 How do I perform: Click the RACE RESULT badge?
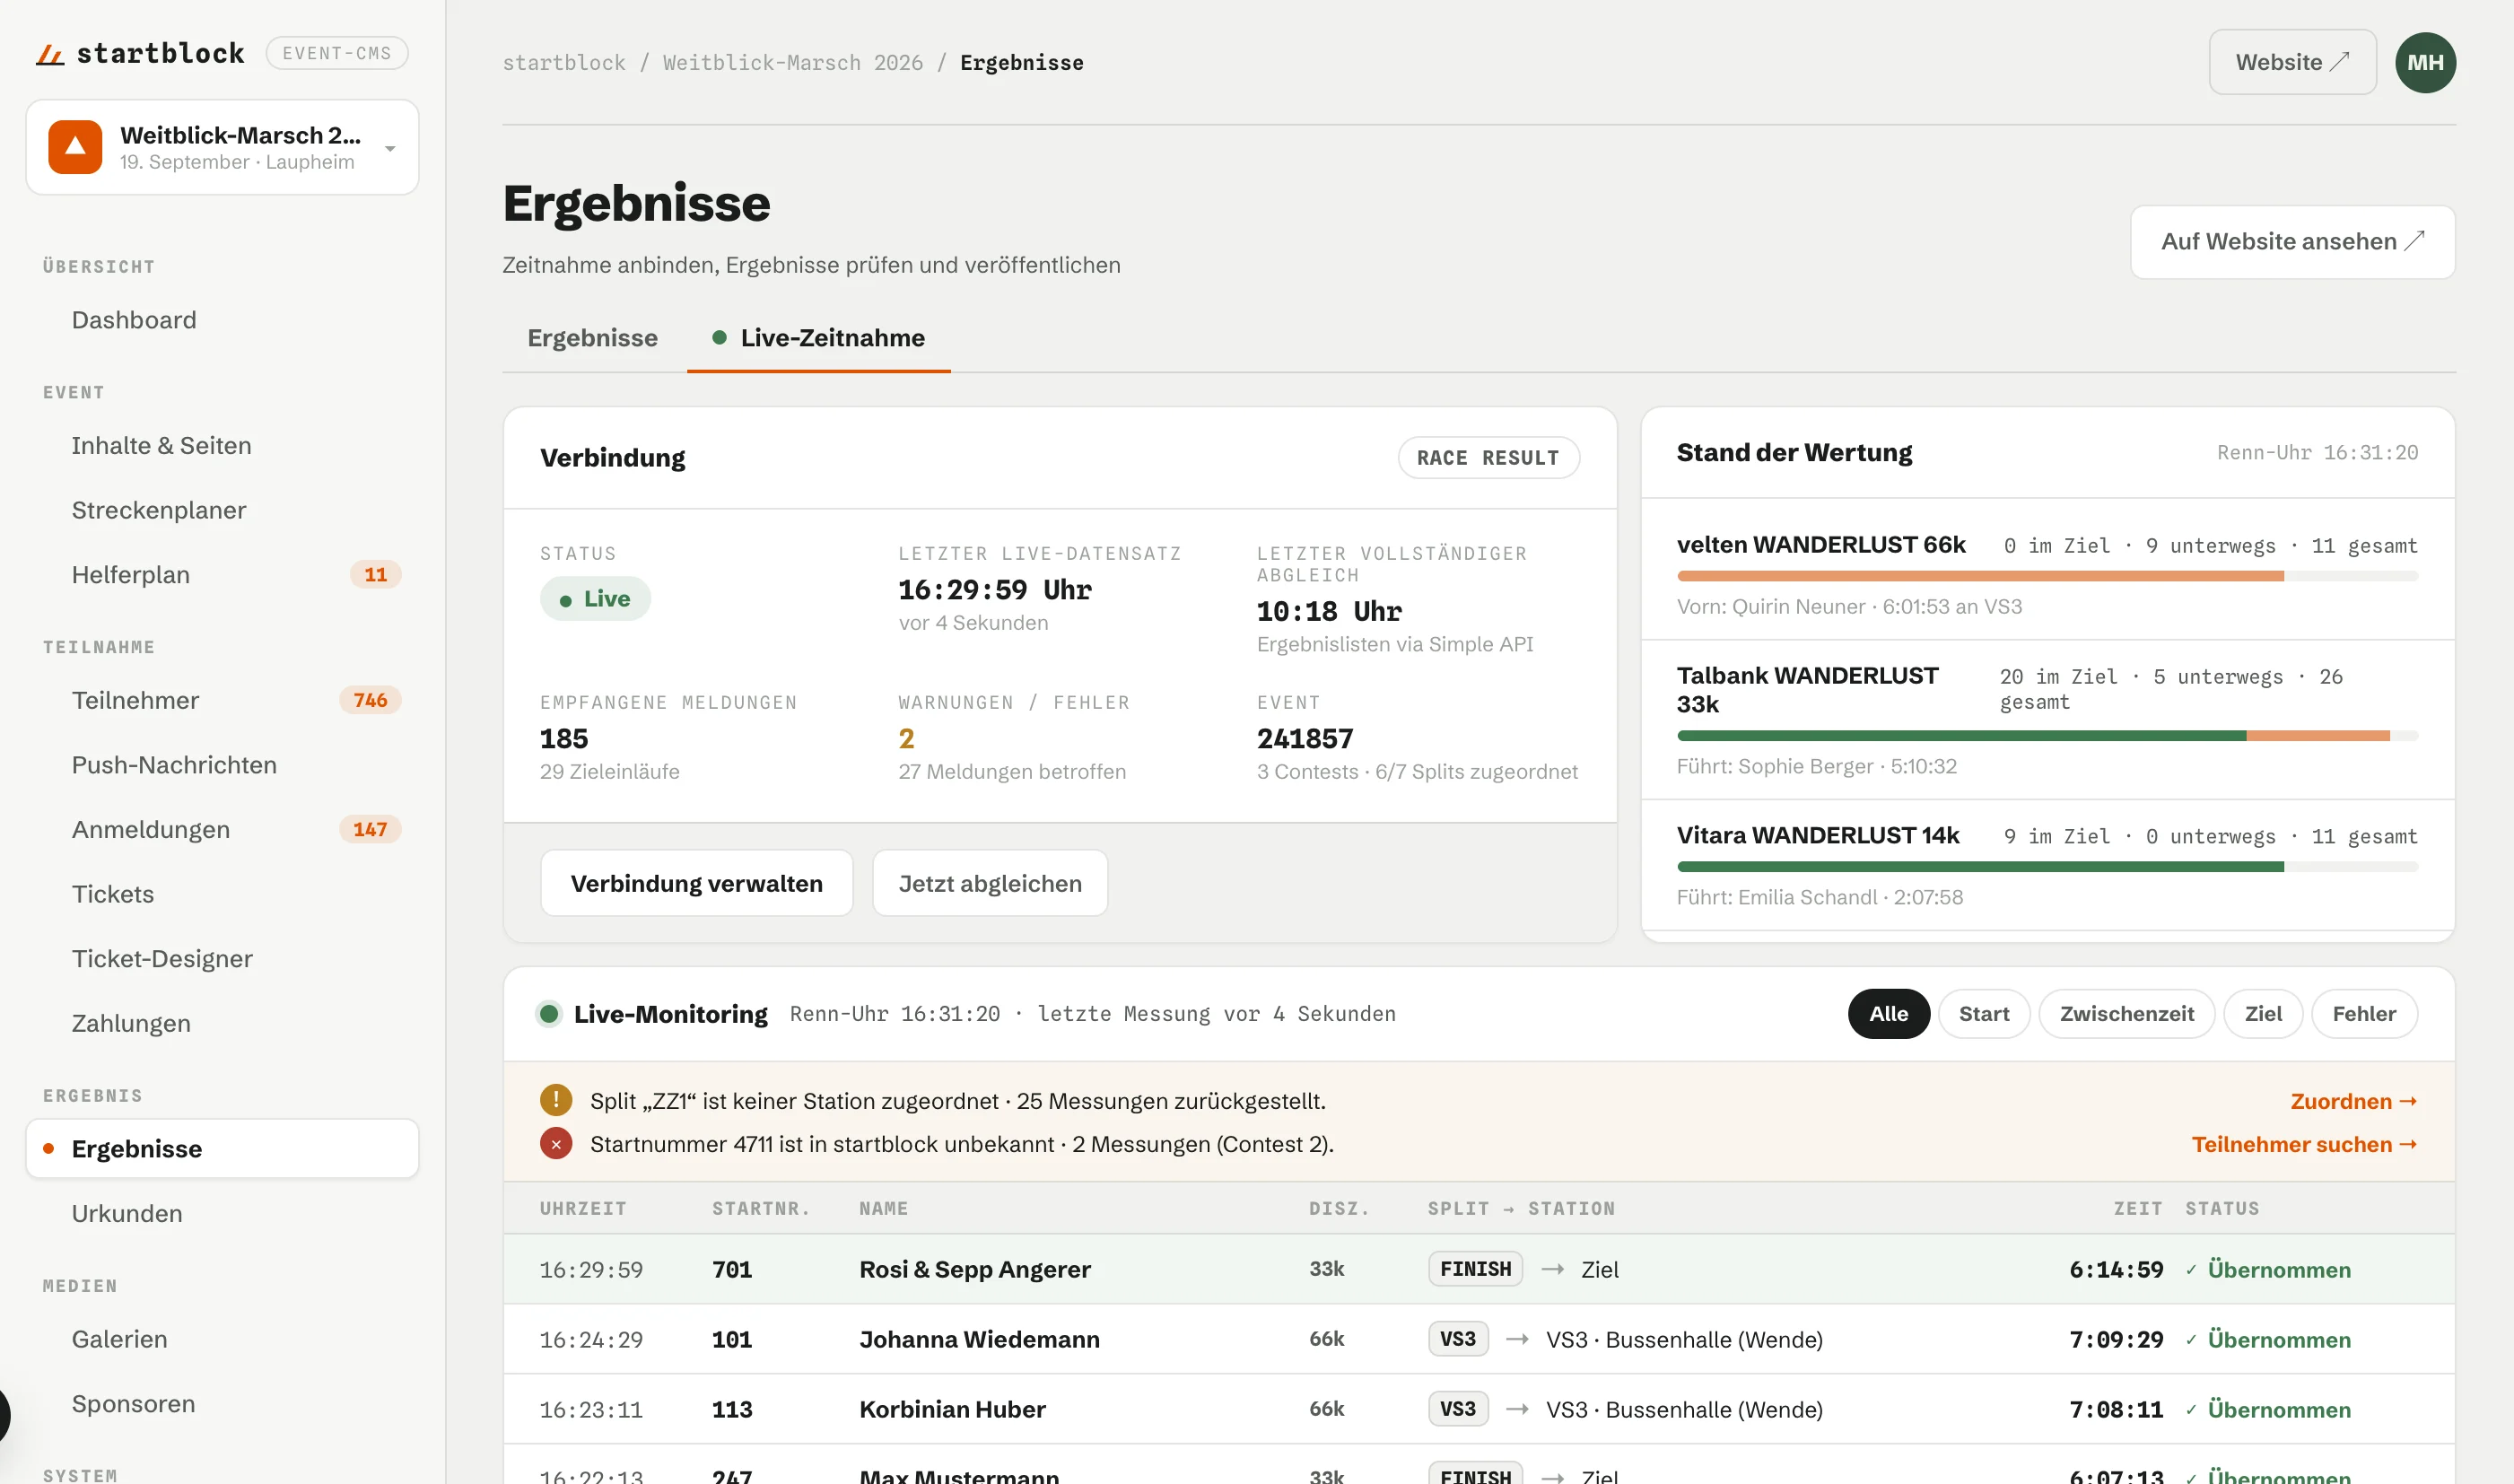point(1488,457)
